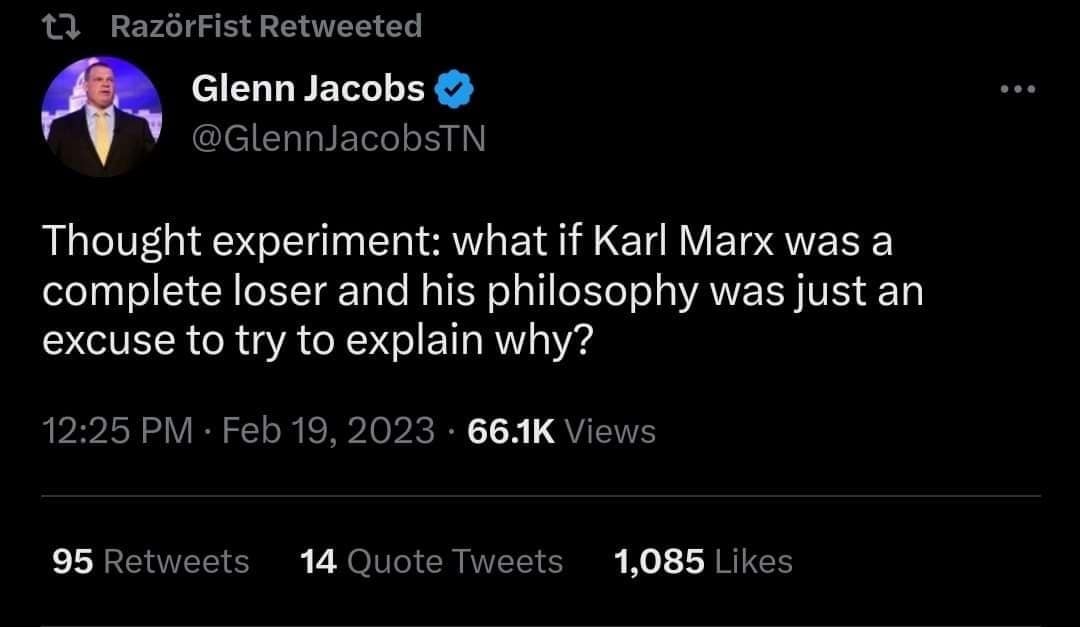Open the 95 Retweets list

(150, 561)
